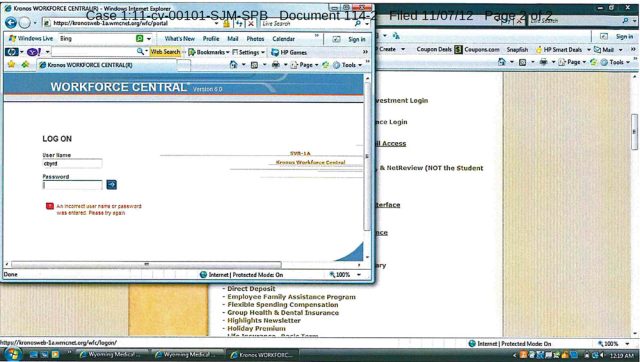Open the Direct Deposit link
This screenshot has width=640, height=362.
pos(251,289)
